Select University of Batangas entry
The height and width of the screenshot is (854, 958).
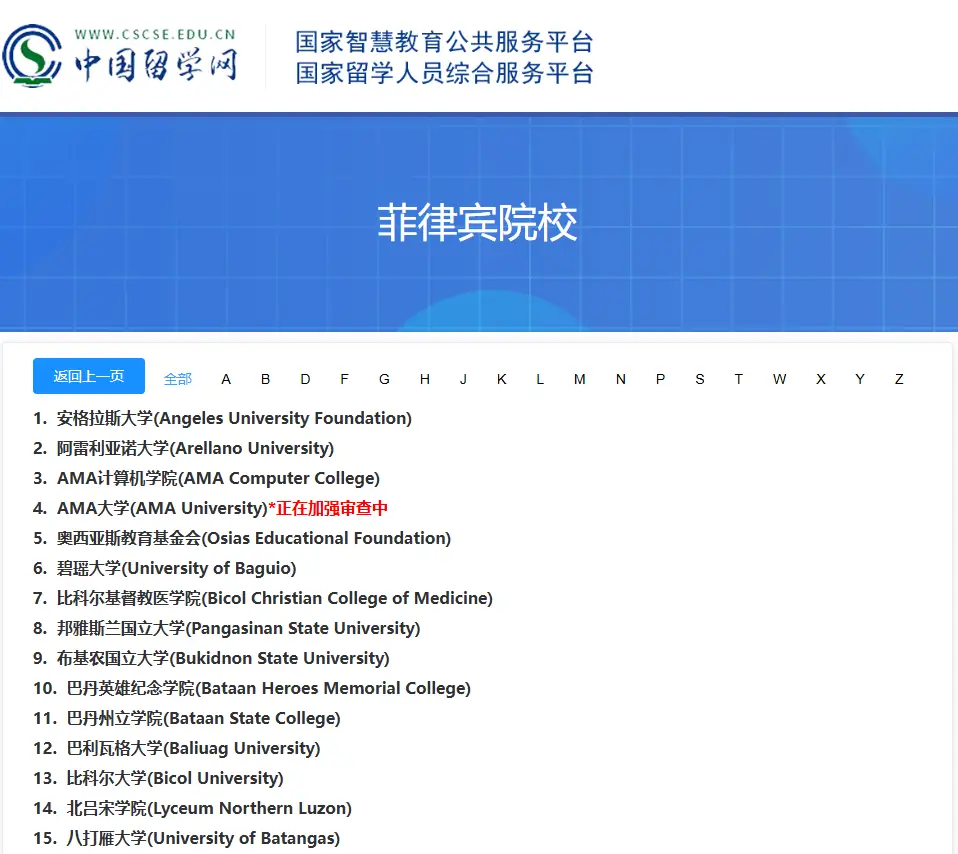coord(203,838)
